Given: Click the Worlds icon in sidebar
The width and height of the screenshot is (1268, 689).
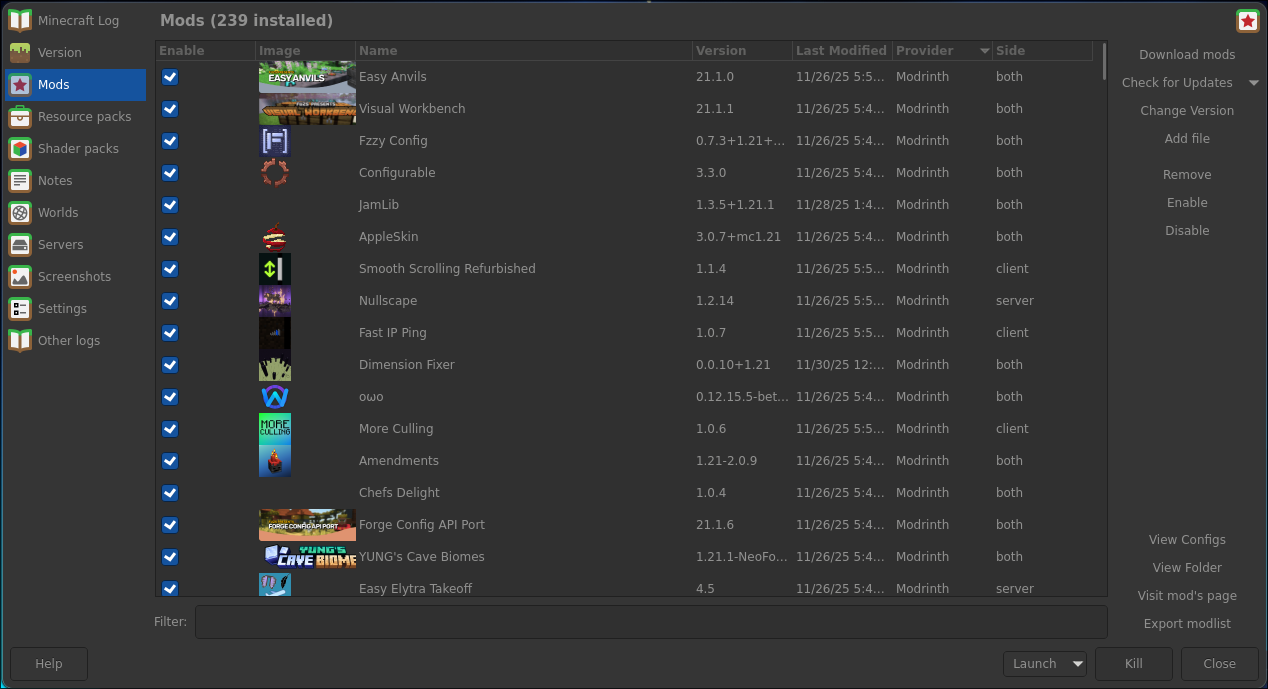Looking at the screenshot, I should point(20,213).
